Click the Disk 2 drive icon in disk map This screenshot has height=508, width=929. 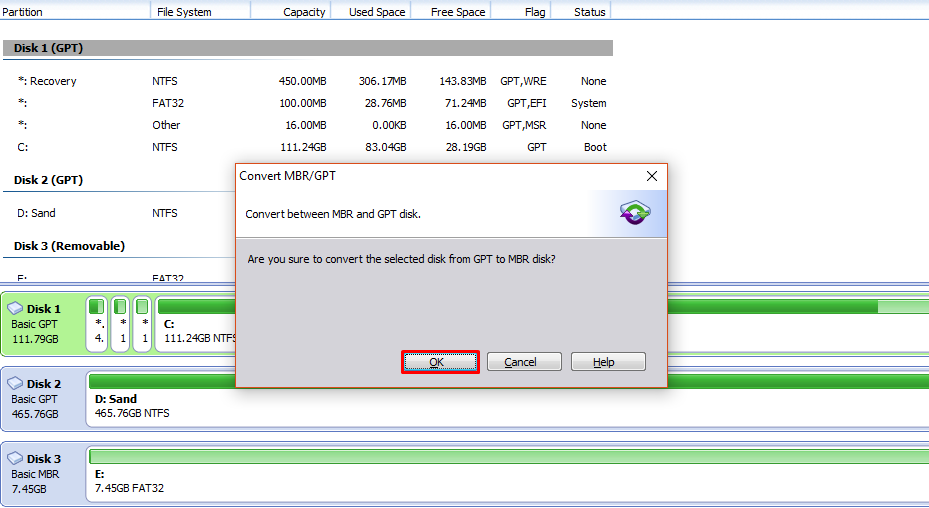[15, 384]
